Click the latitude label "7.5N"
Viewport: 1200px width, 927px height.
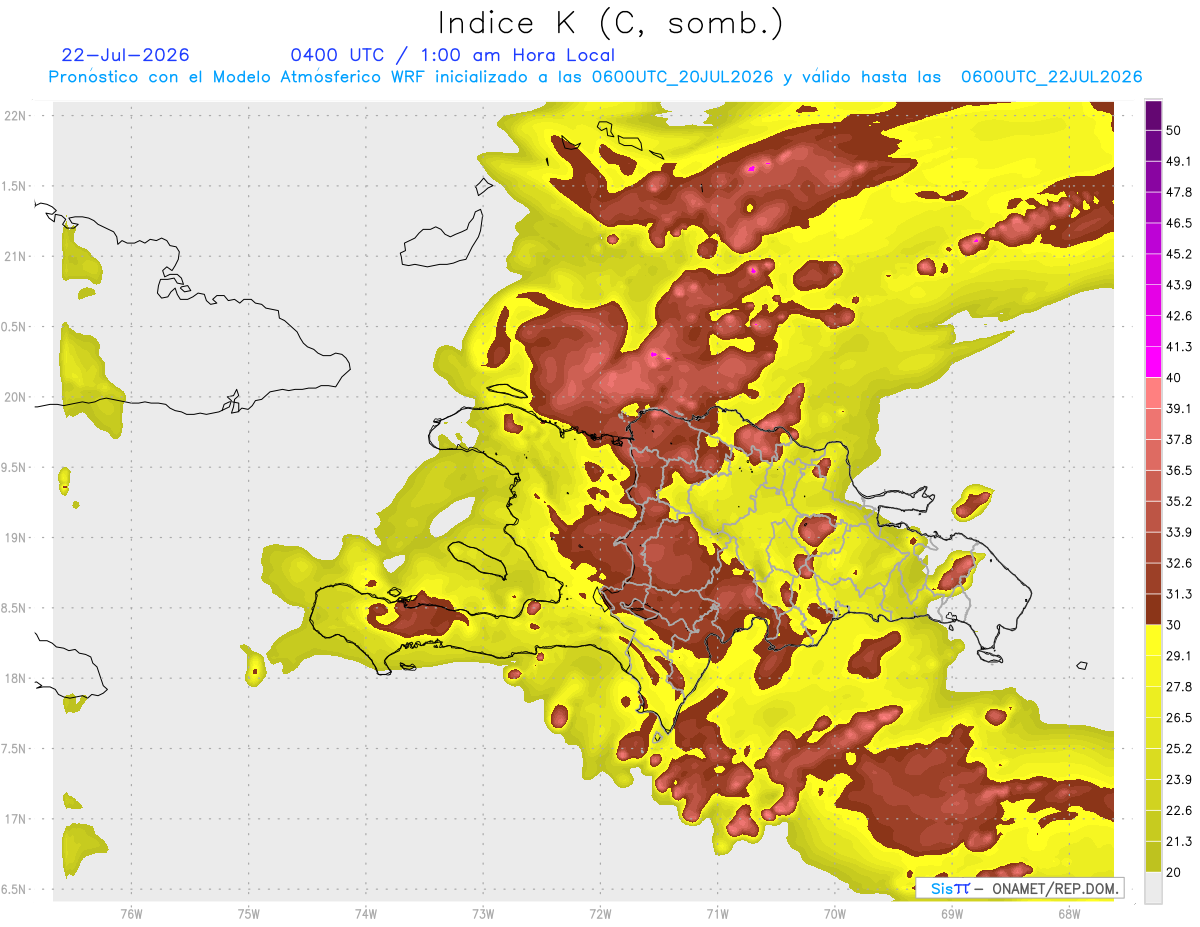(x=15, y=748)
